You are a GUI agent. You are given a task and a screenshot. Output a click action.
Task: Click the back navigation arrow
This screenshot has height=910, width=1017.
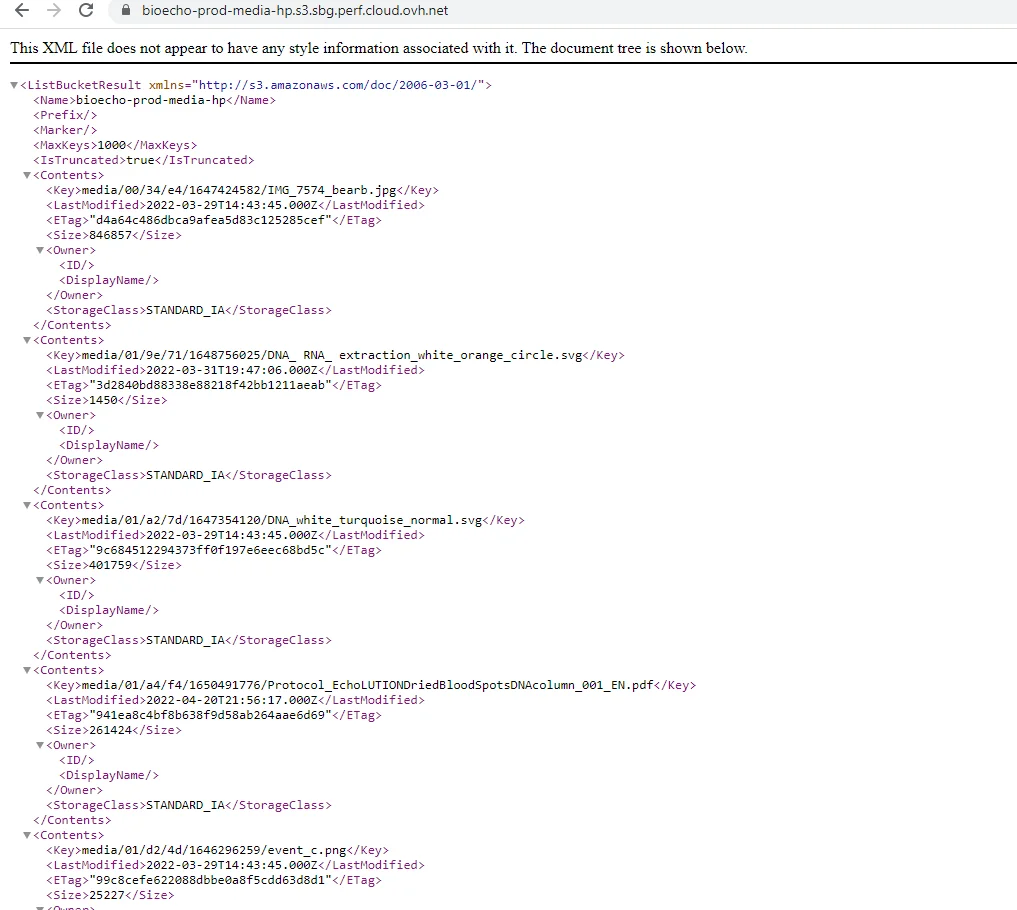20,10
